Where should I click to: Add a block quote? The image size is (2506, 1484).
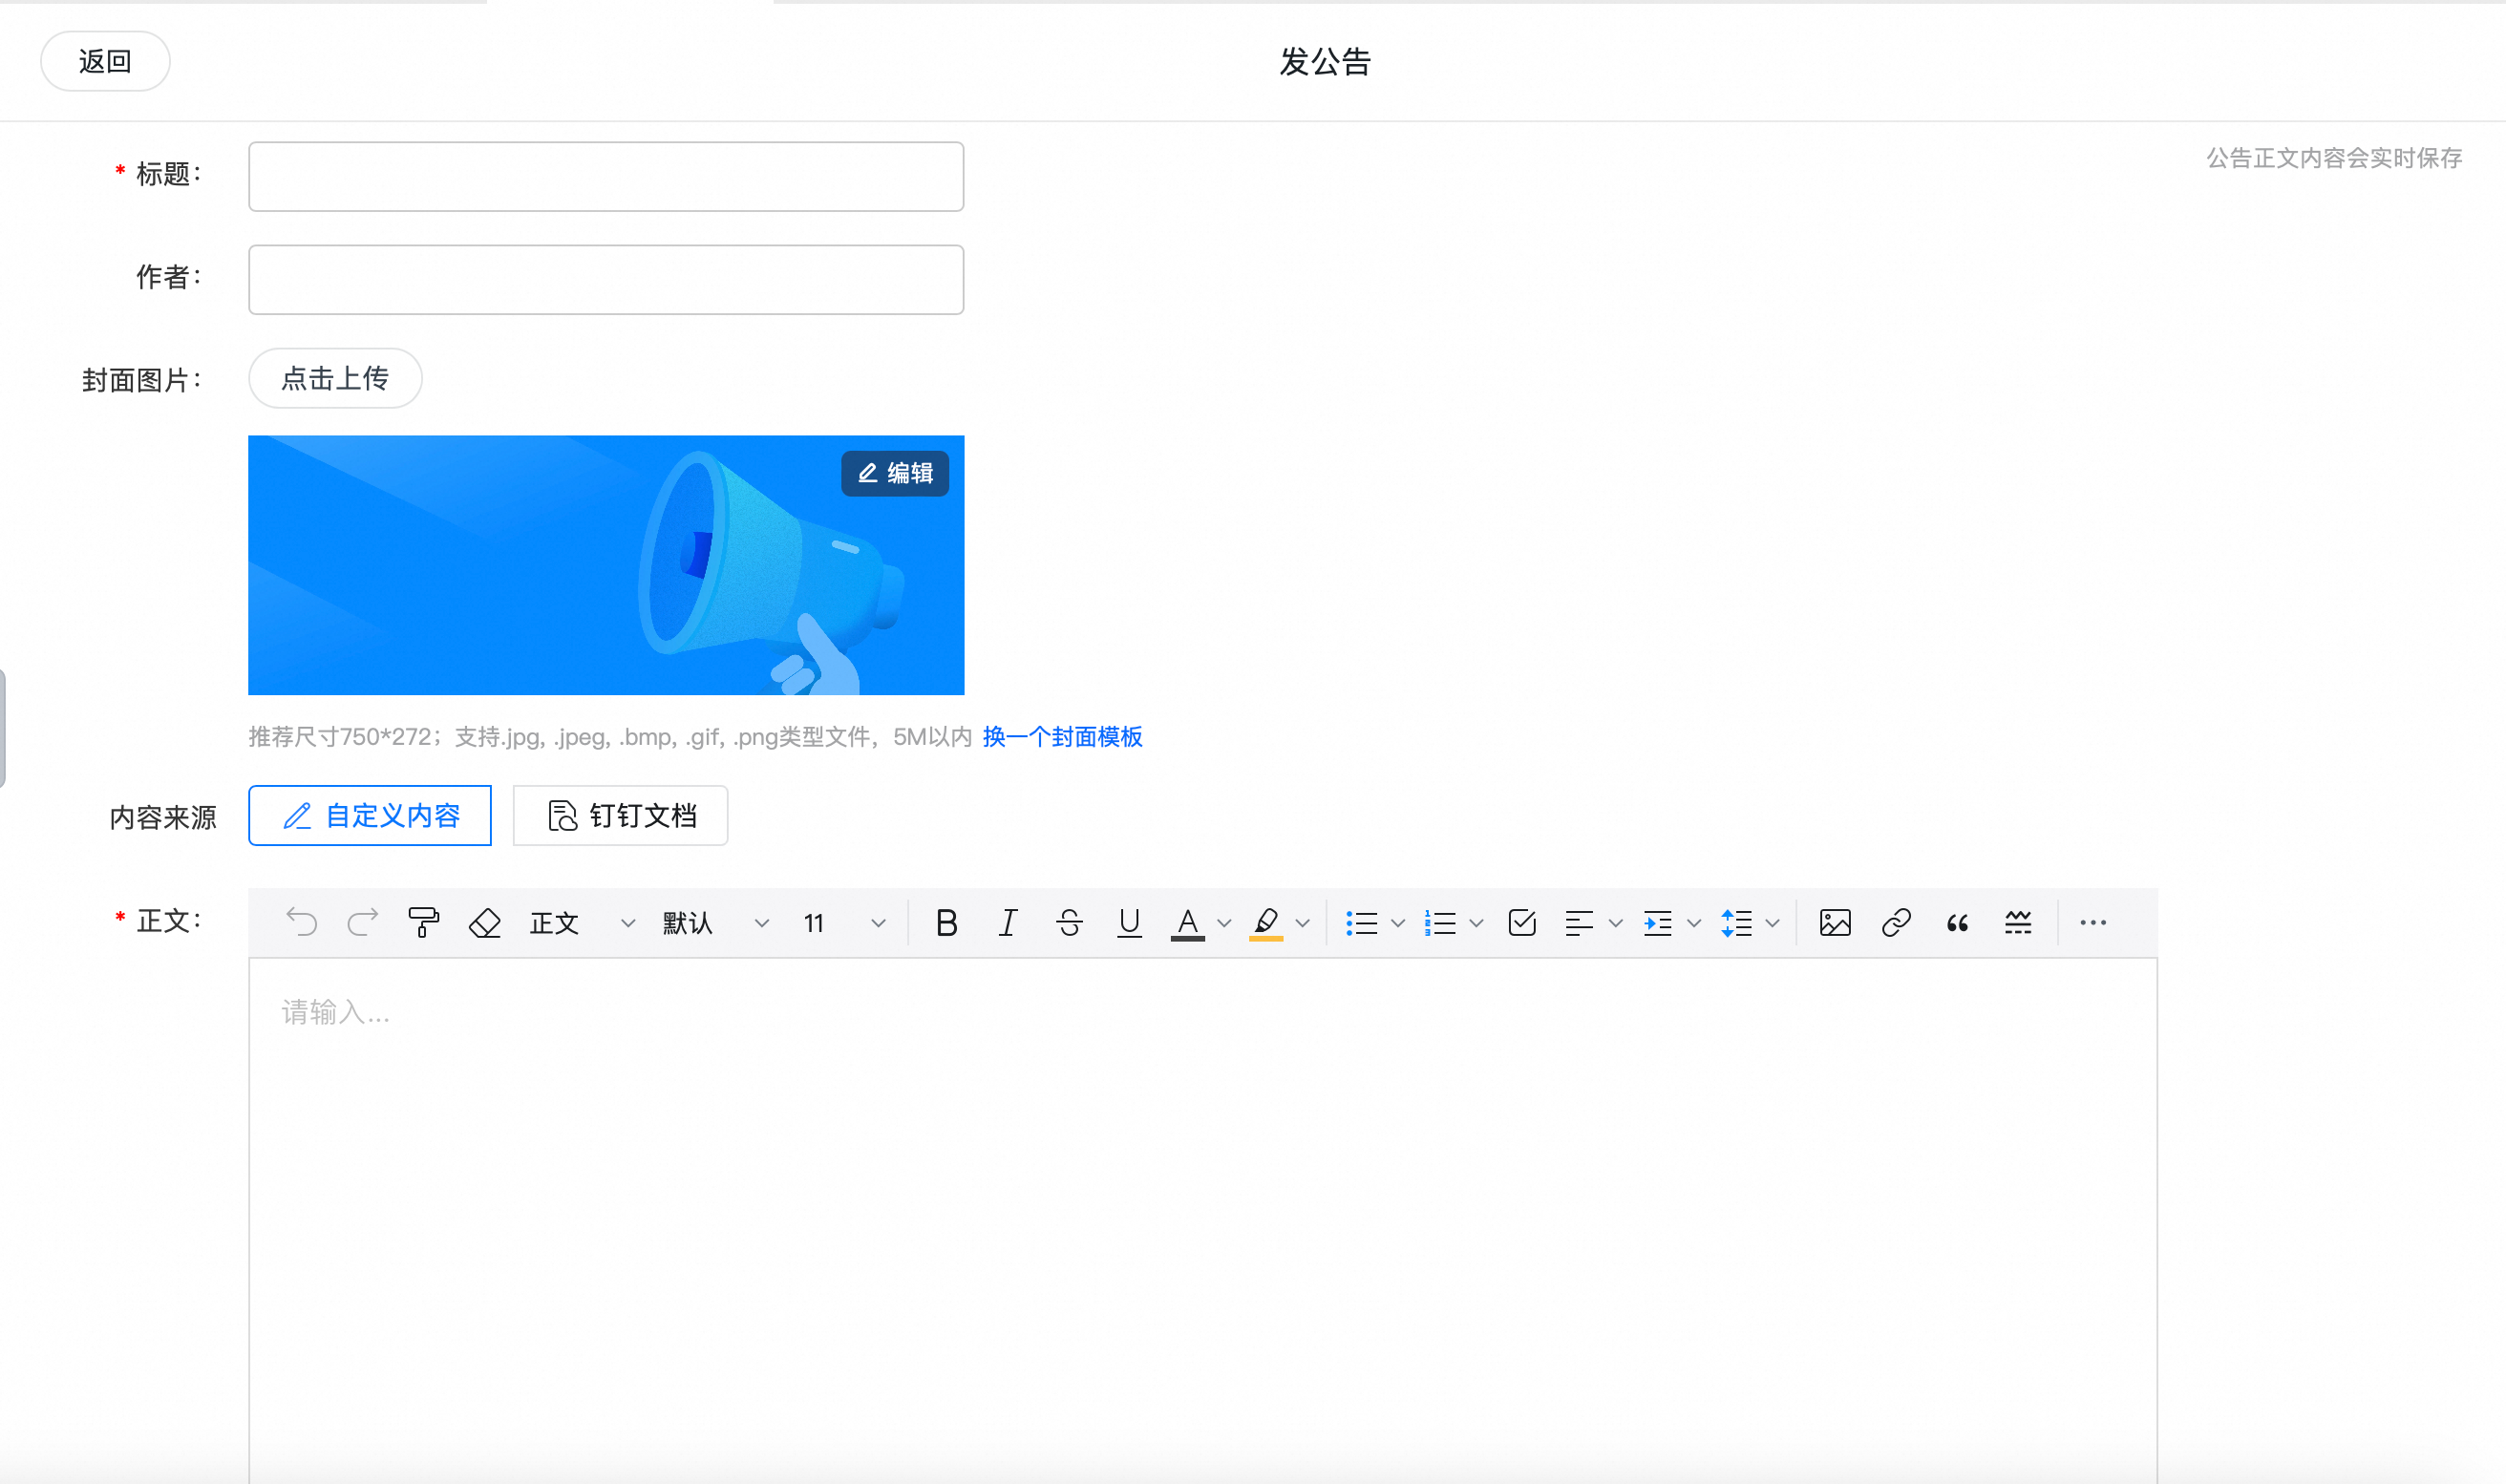[1957, 922]
